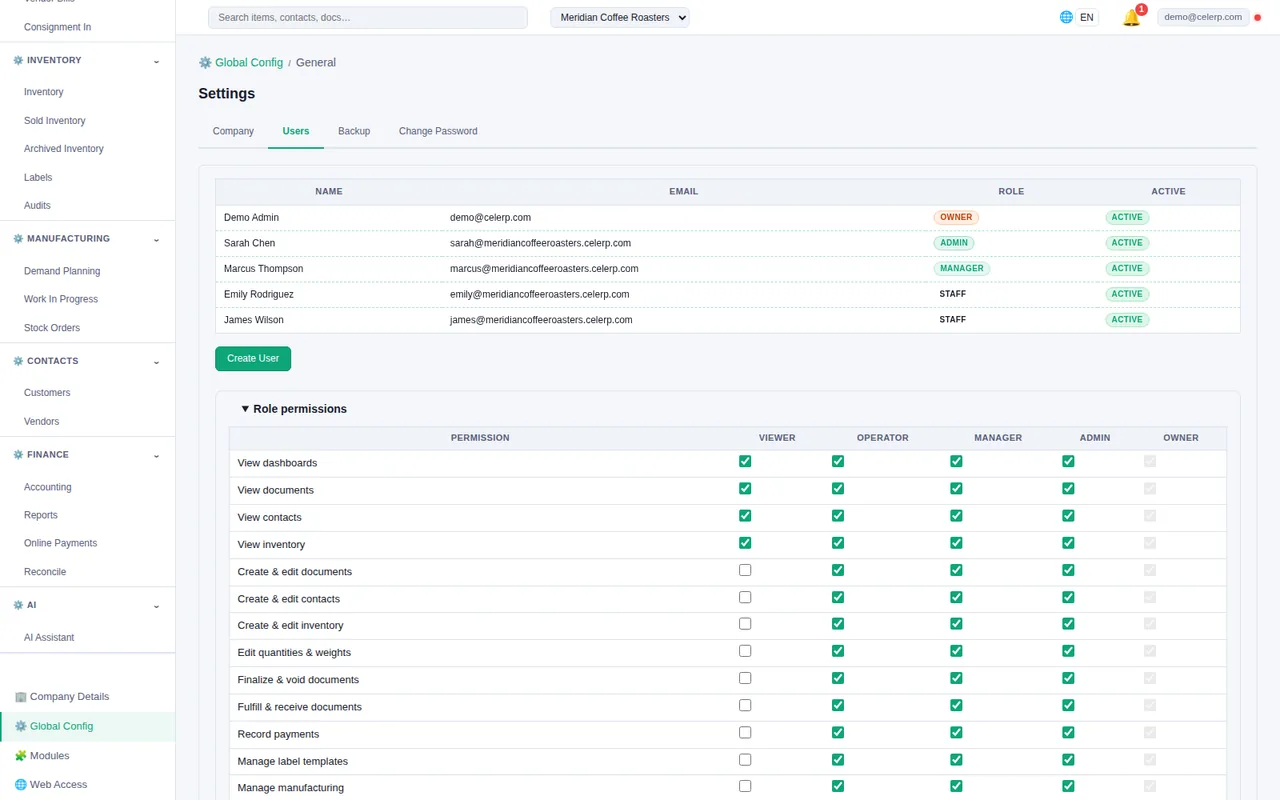Click the Manufacturing section gear icon

18,239
